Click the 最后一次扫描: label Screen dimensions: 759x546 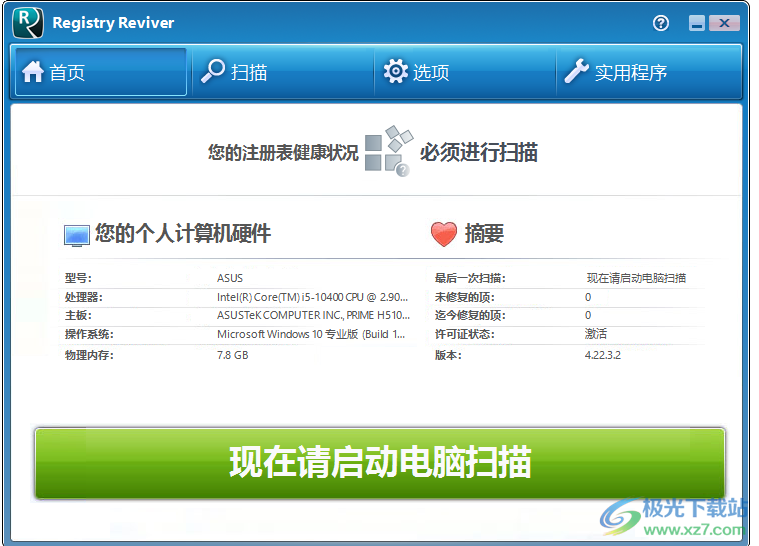[470, 278]
